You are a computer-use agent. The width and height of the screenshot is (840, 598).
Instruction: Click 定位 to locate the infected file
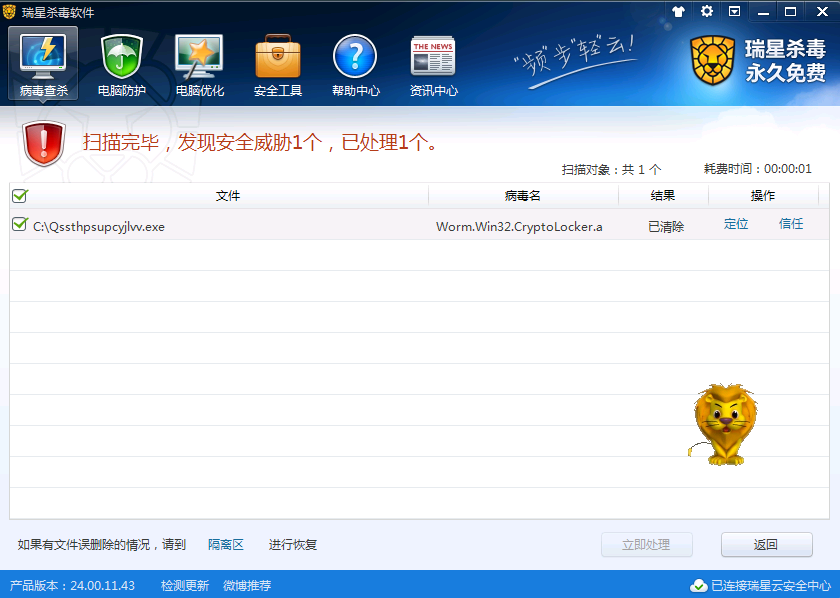coord(736,224)
